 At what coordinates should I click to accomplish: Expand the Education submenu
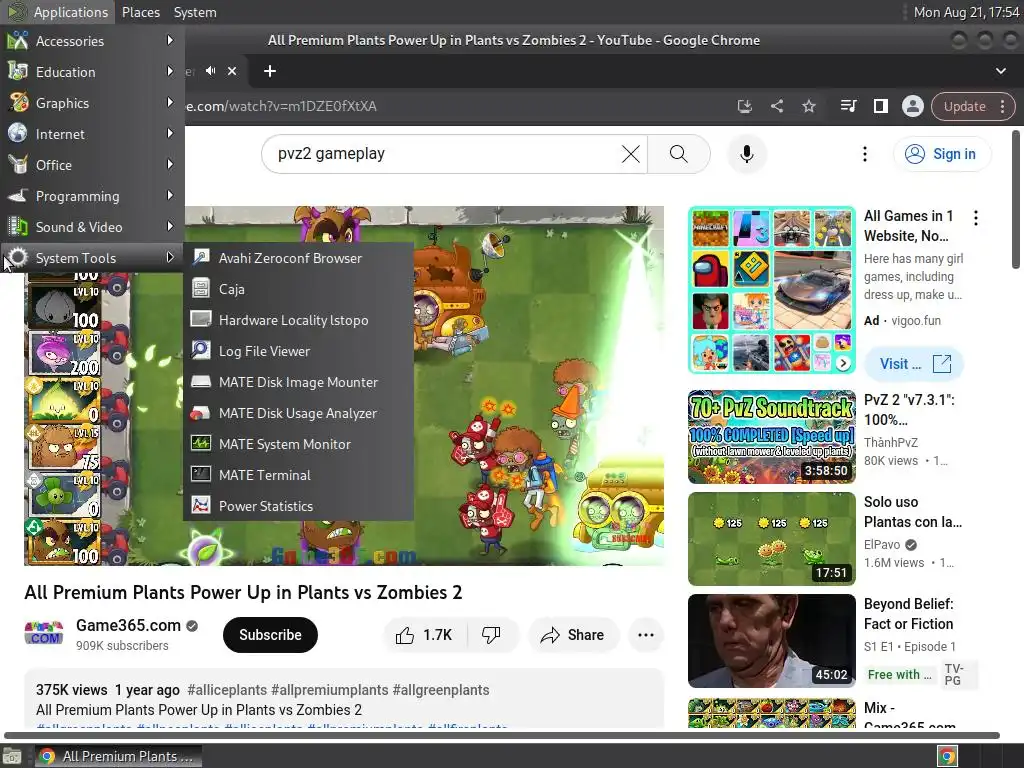[92, 72]
